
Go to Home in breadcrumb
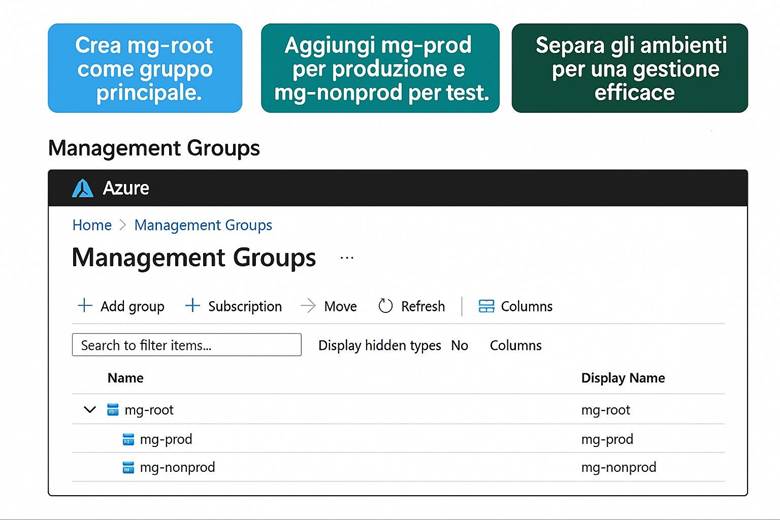(91, 225)
